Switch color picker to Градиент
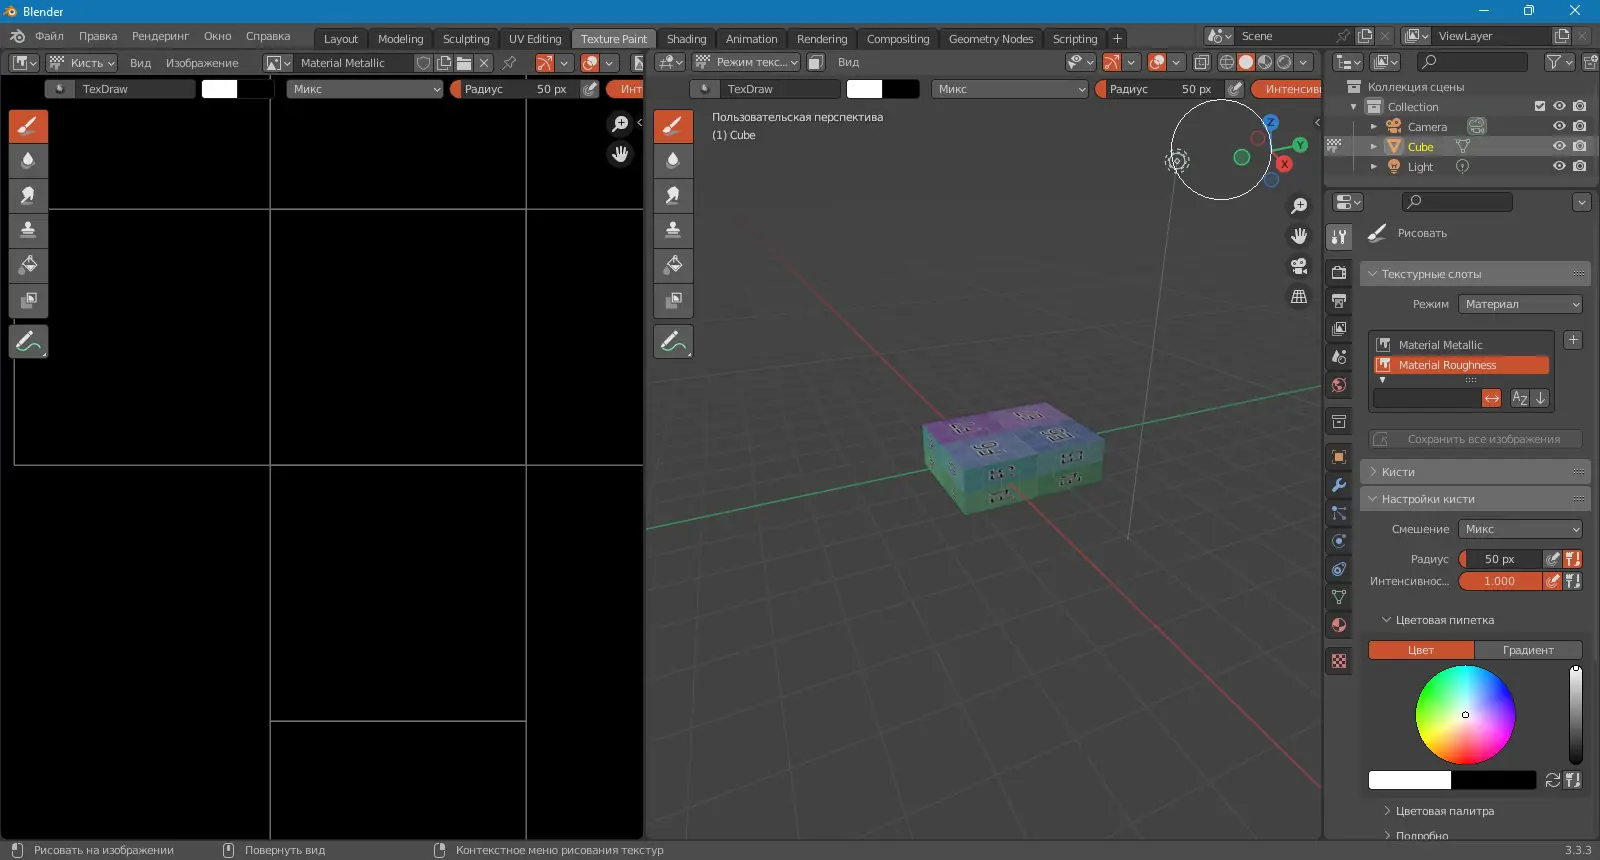 coord(1528,650)
